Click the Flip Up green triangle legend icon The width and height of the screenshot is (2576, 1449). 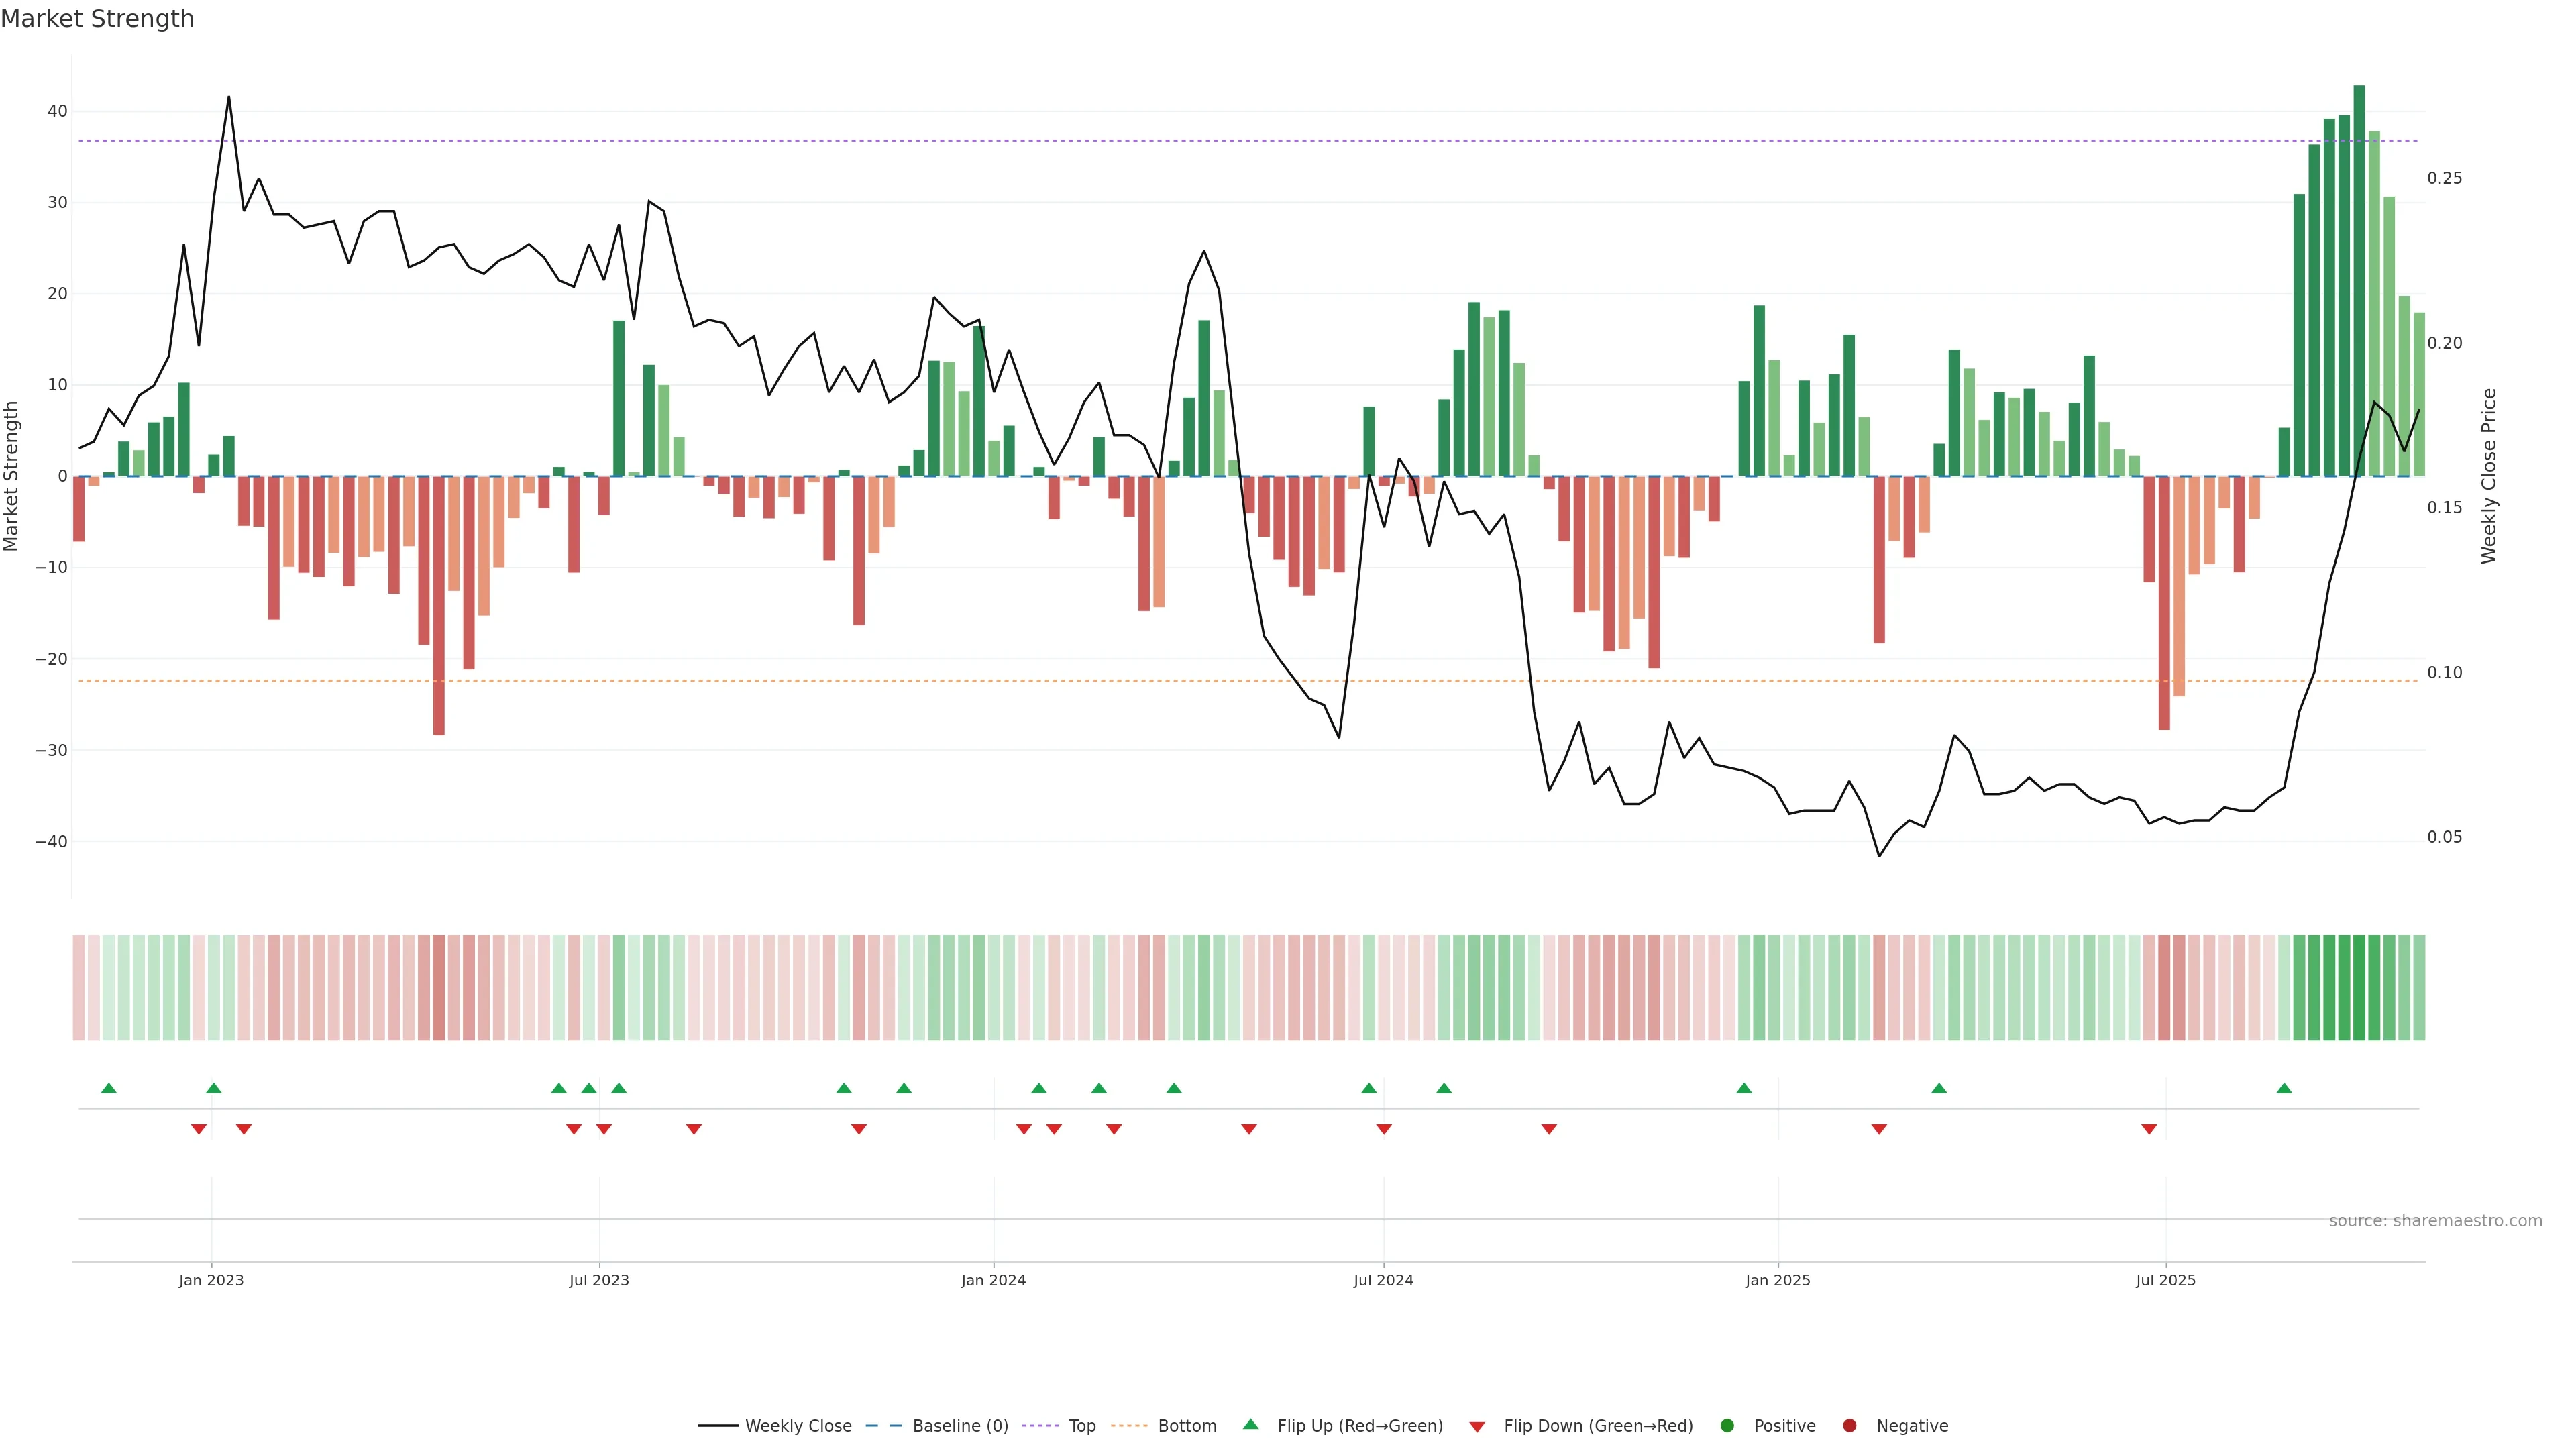pyautogui.click(x=1250, y=1424)
